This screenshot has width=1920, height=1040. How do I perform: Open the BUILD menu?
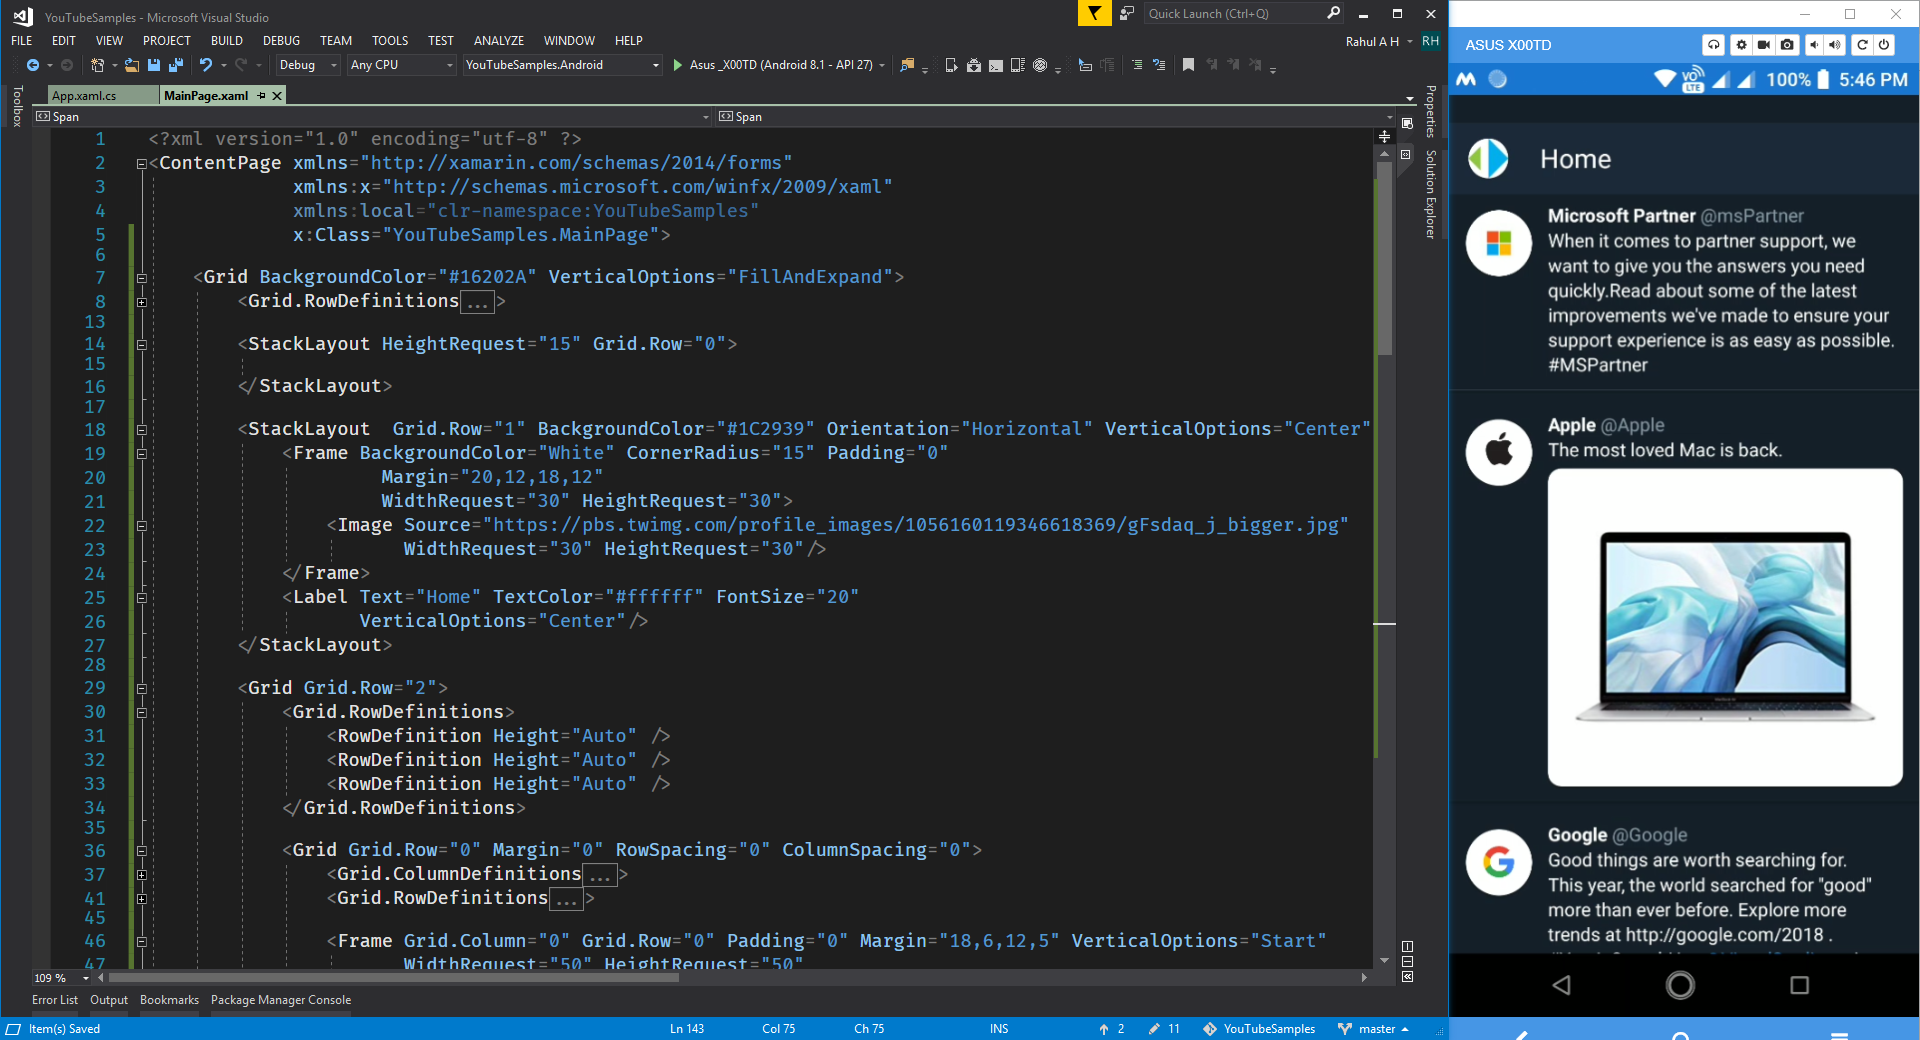pos(227,41)
